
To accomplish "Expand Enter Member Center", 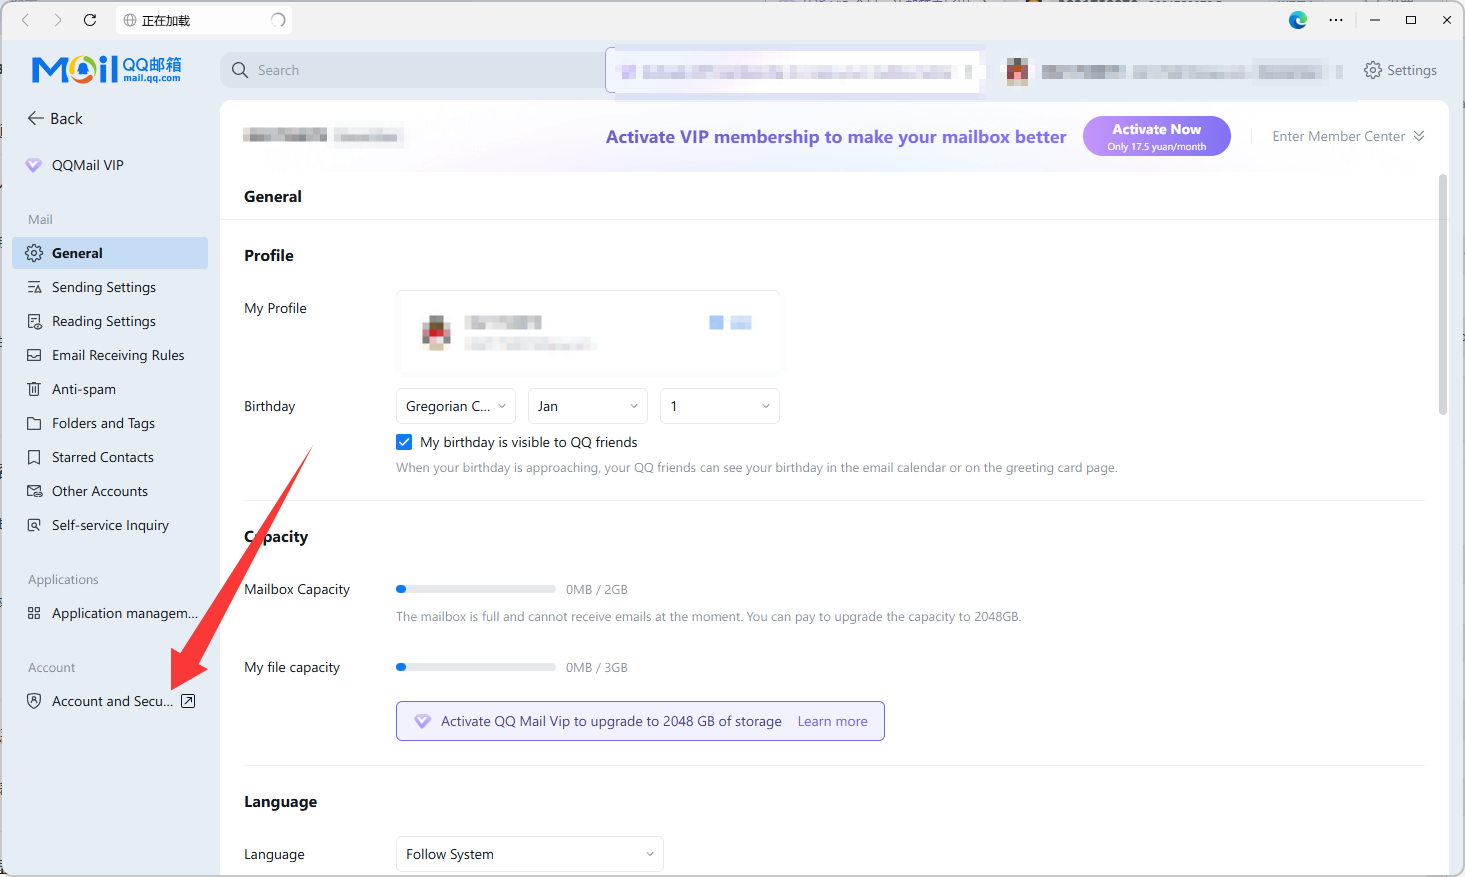I will (1348, 136).
